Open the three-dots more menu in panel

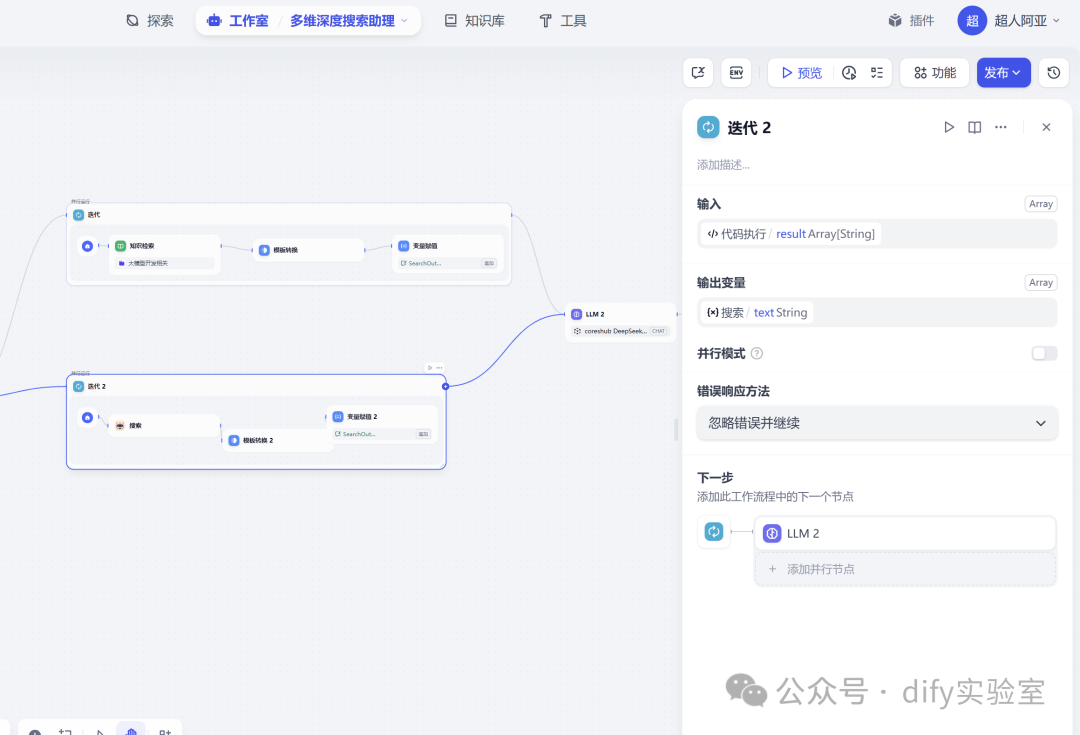(x=1000, y=127)
